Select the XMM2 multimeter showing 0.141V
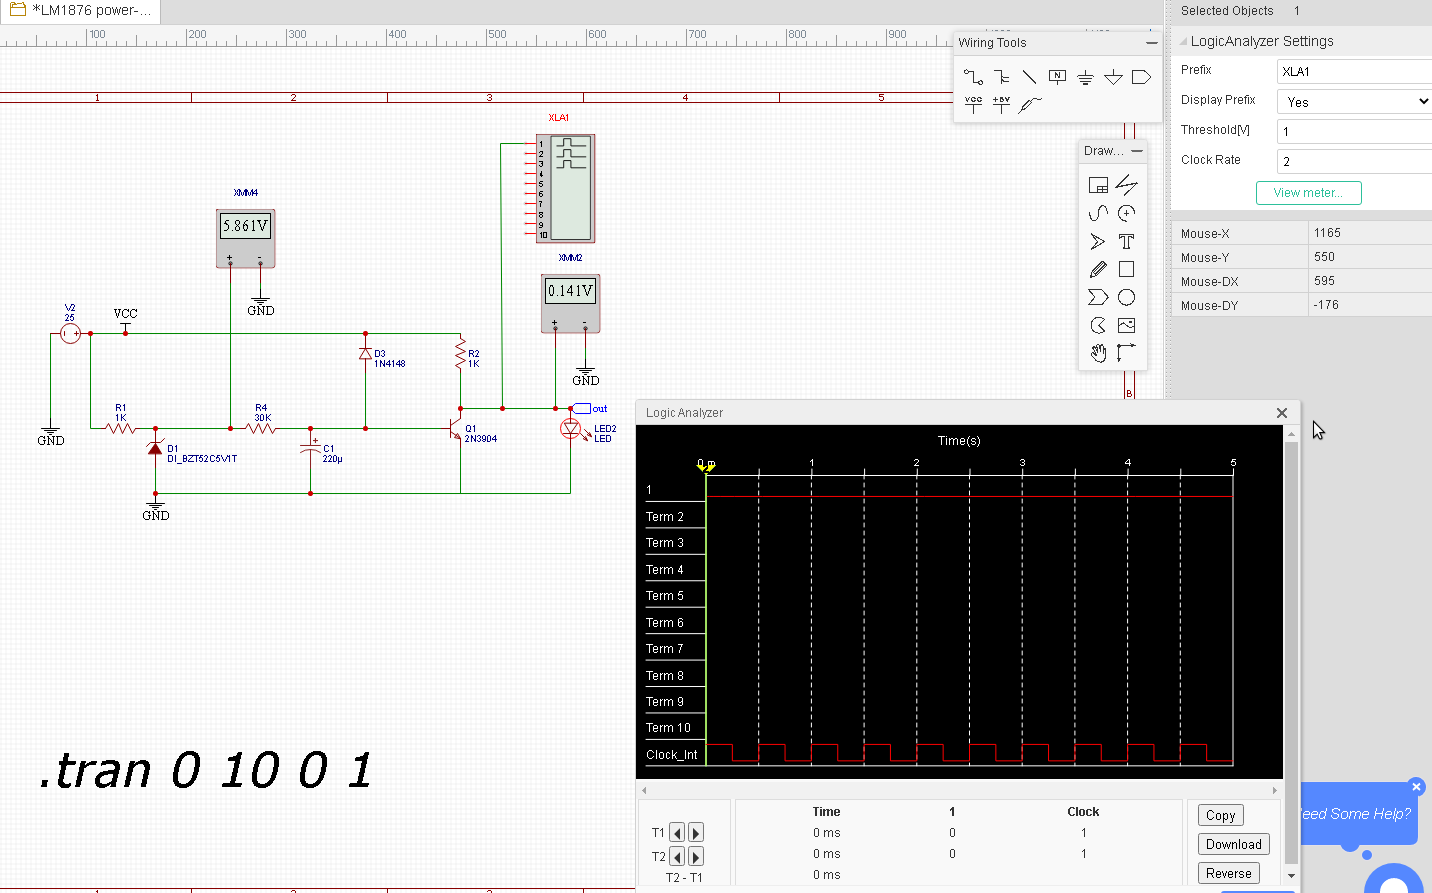The width and height of the screenshot is (1432, 893). click(x=570, y=303)
